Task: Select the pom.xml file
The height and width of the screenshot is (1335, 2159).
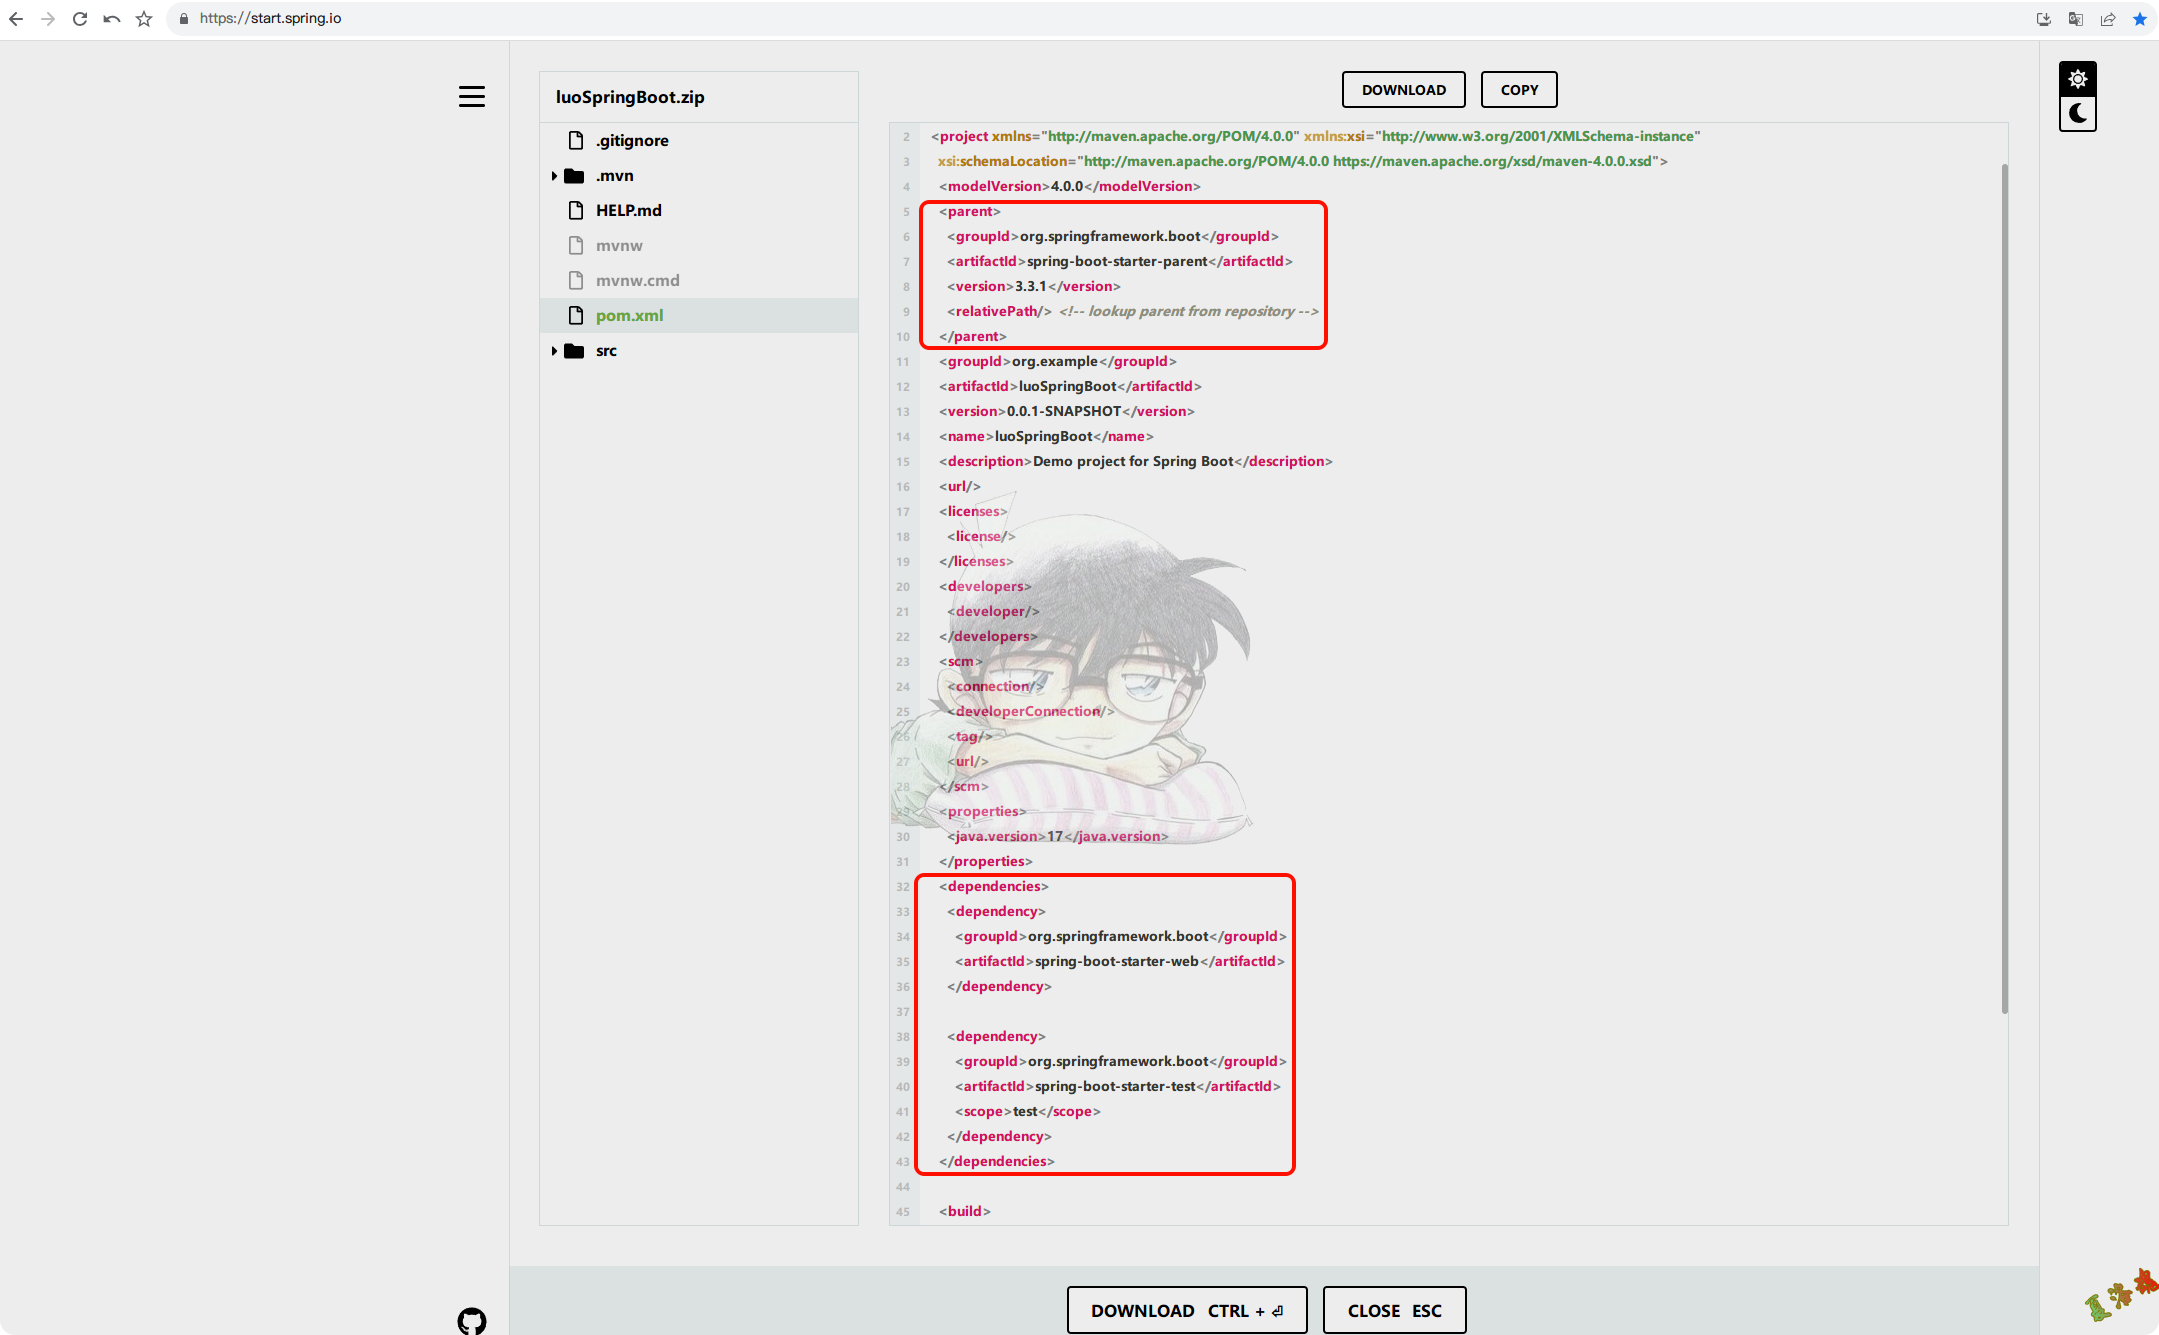Action: (x=699, y=315)
